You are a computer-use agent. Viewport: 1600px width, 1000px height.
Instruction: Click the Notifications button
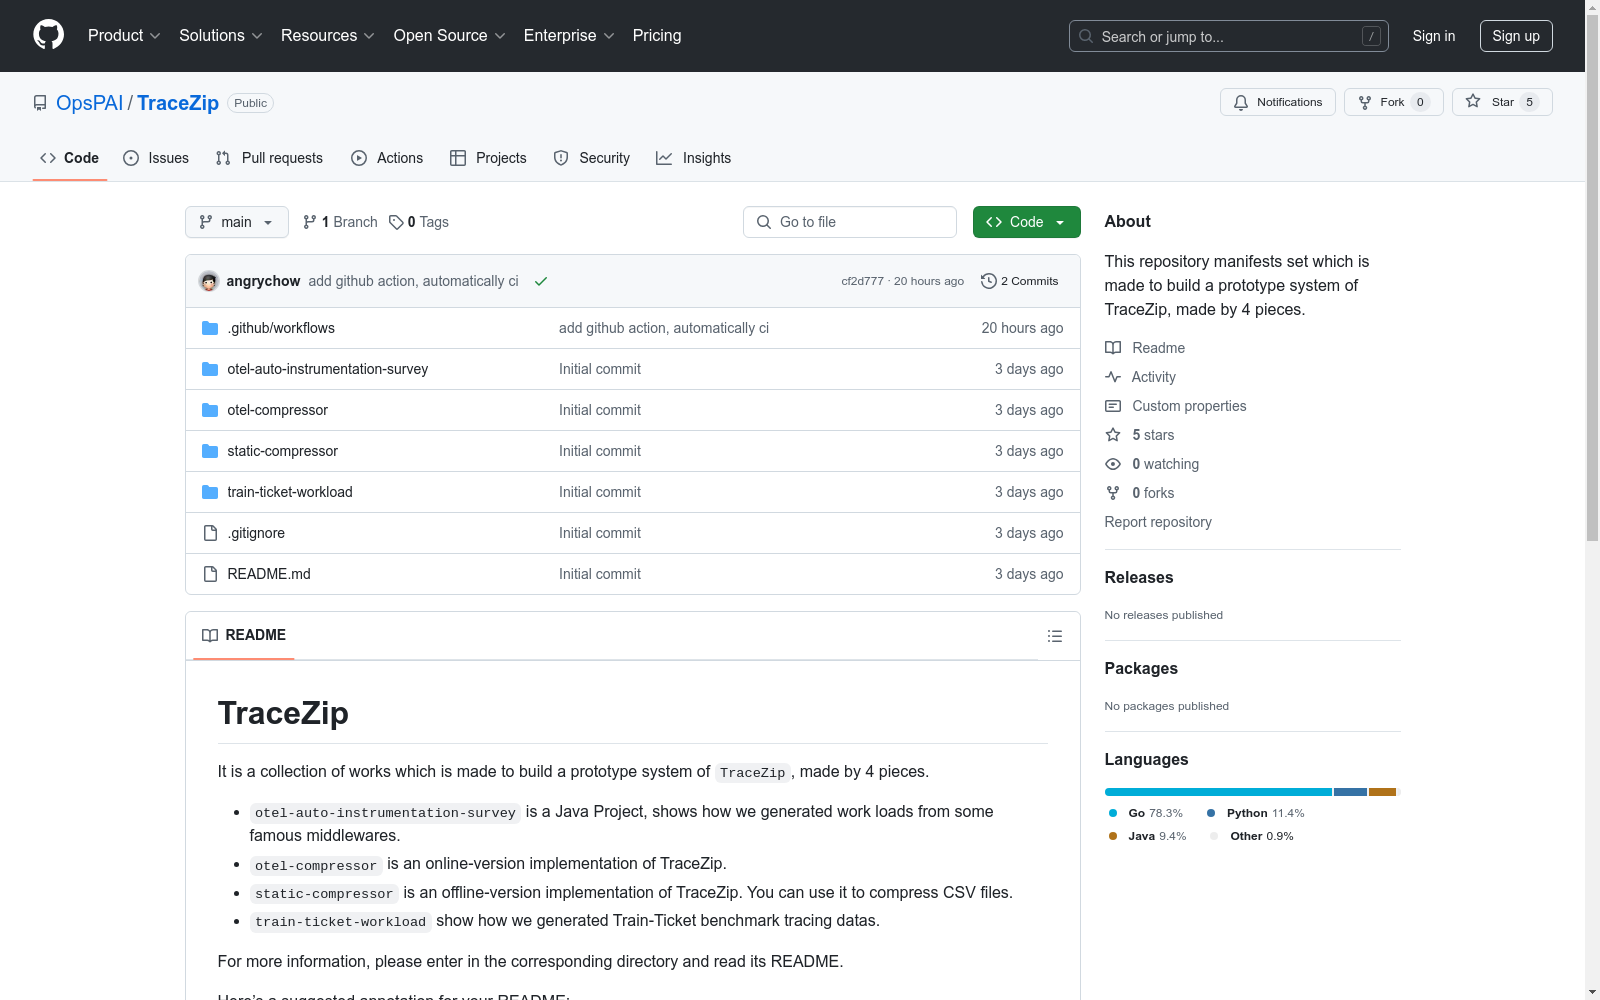(1278, 102)
